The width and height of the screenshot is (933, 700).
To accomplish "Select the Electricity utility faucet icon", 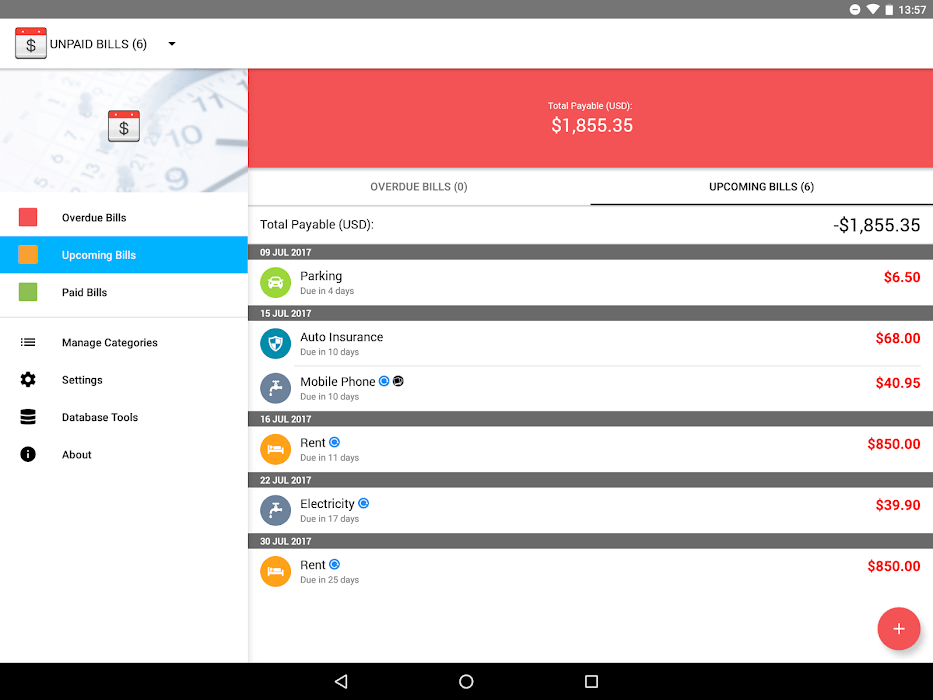I will pos(275,510).
